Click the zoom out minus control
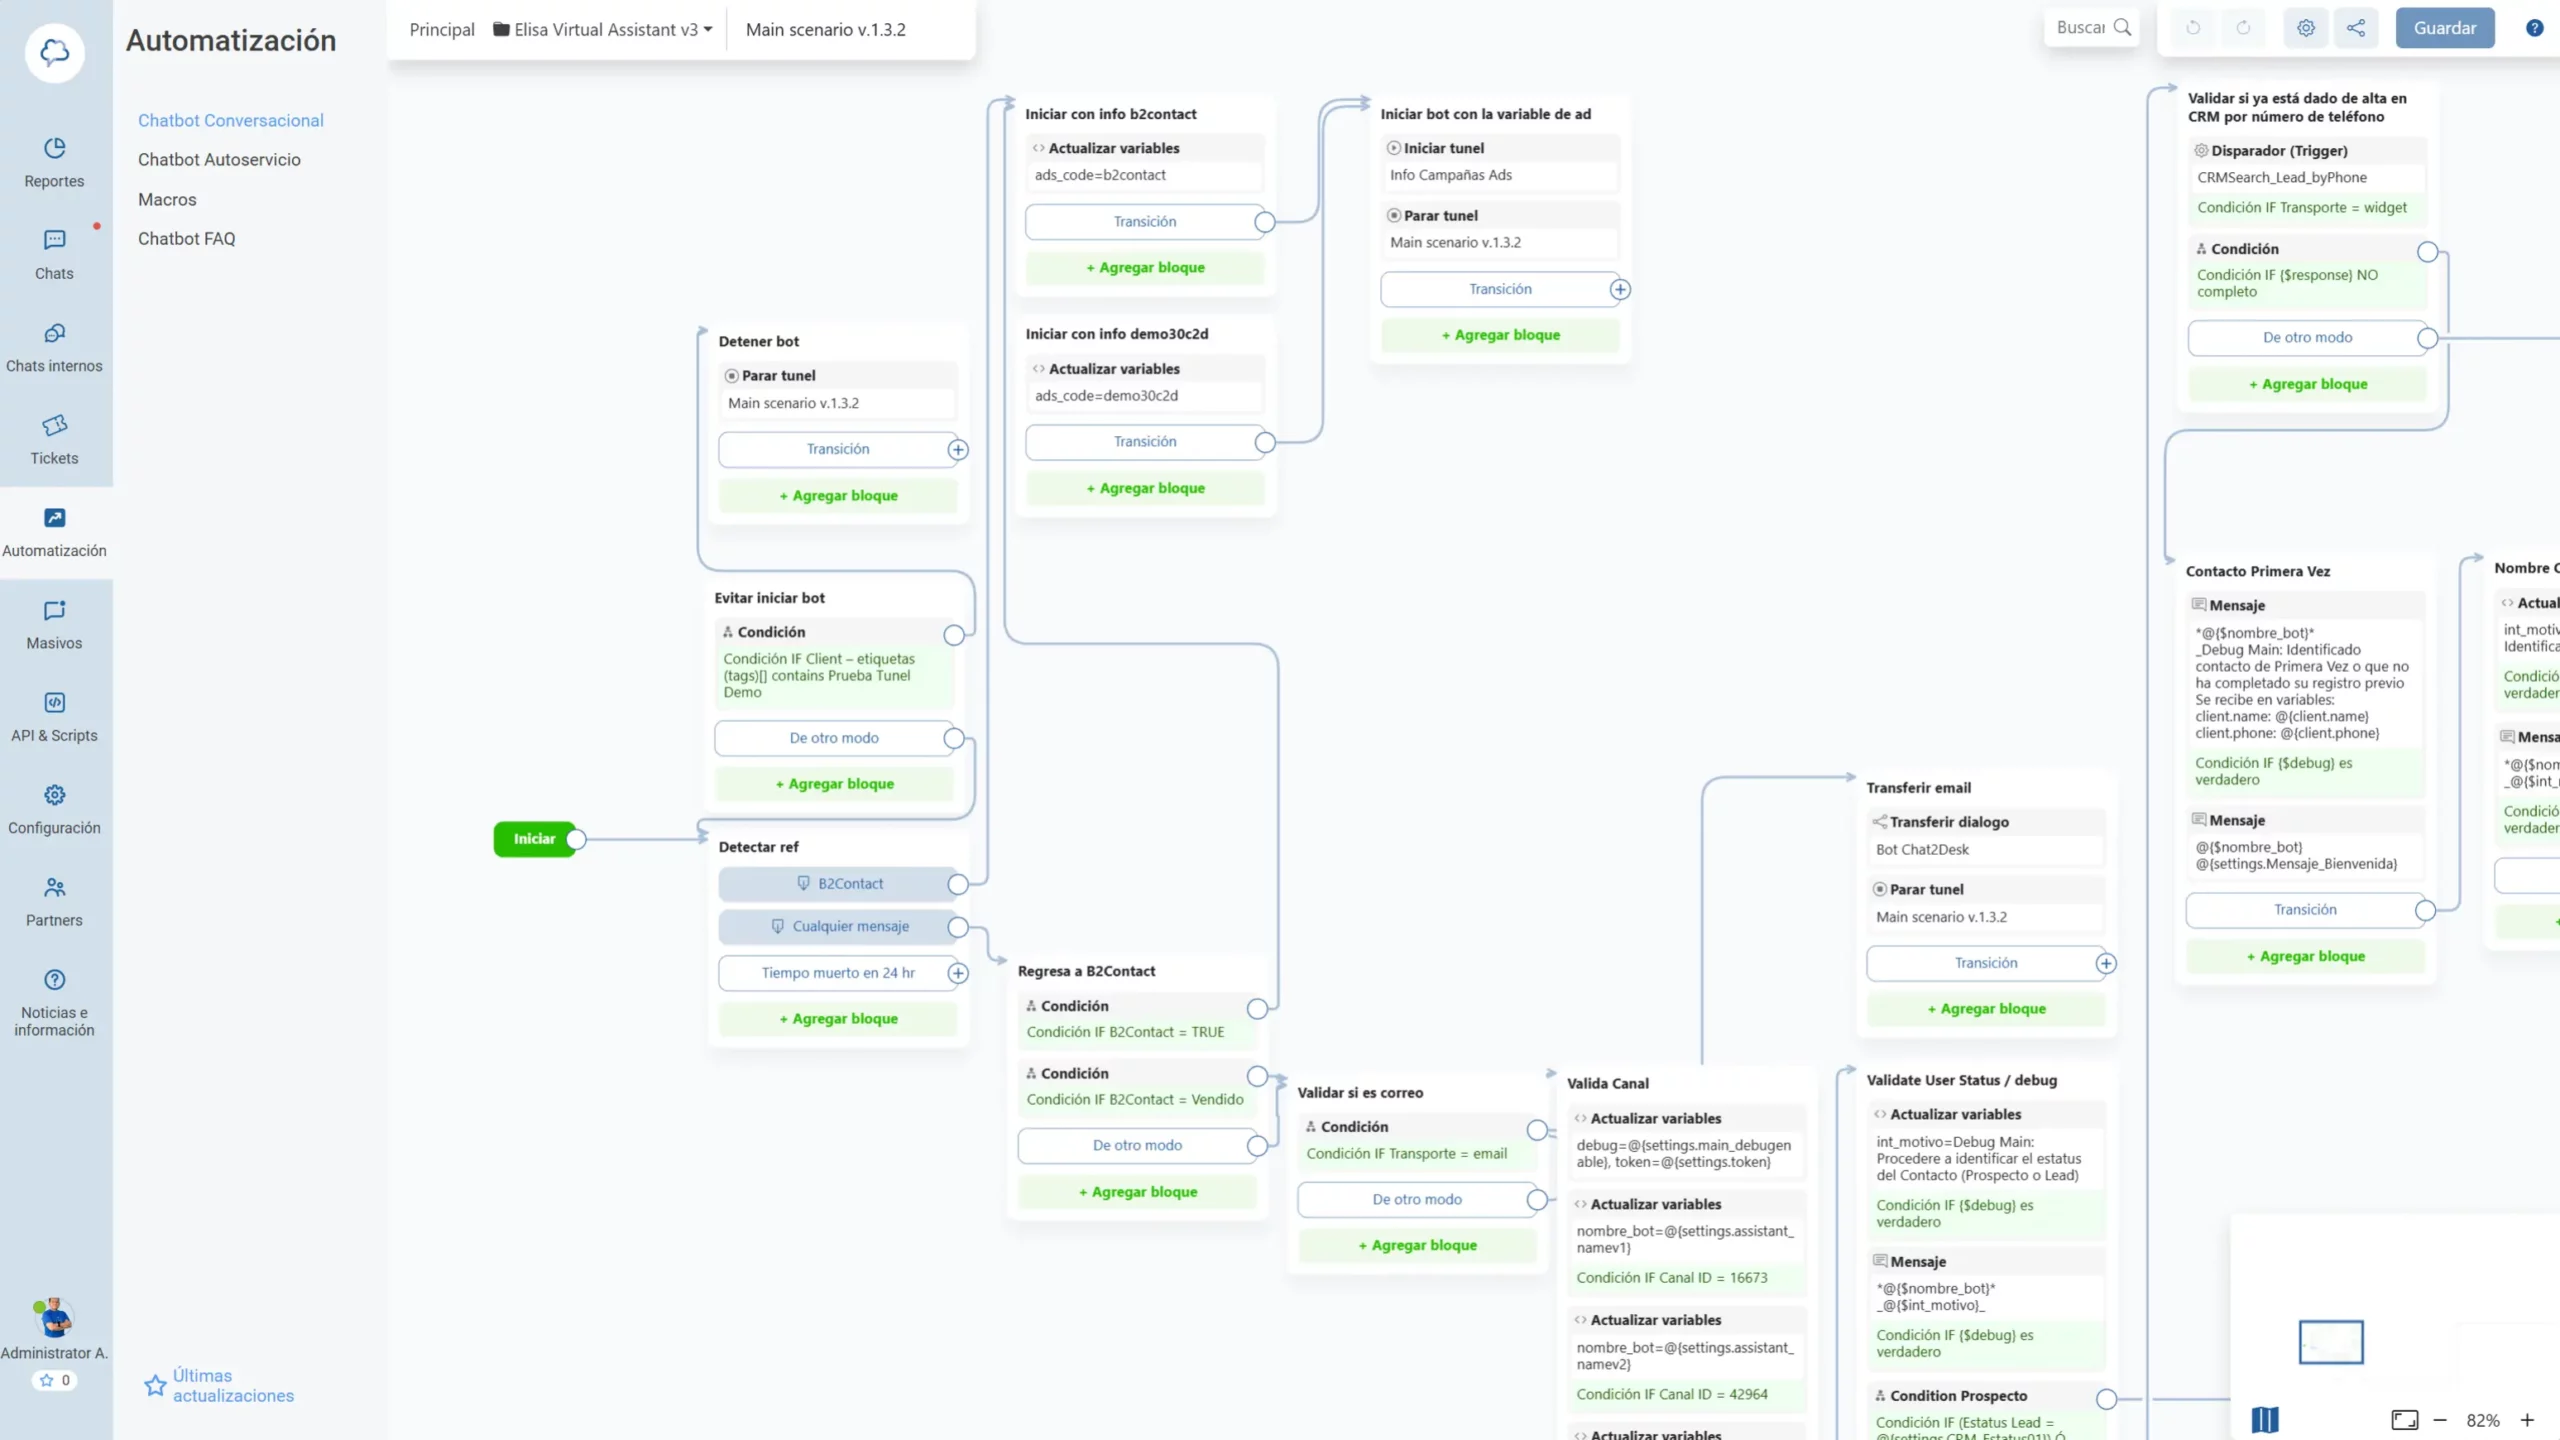2560x1440 pixels. [2440, 1419]
